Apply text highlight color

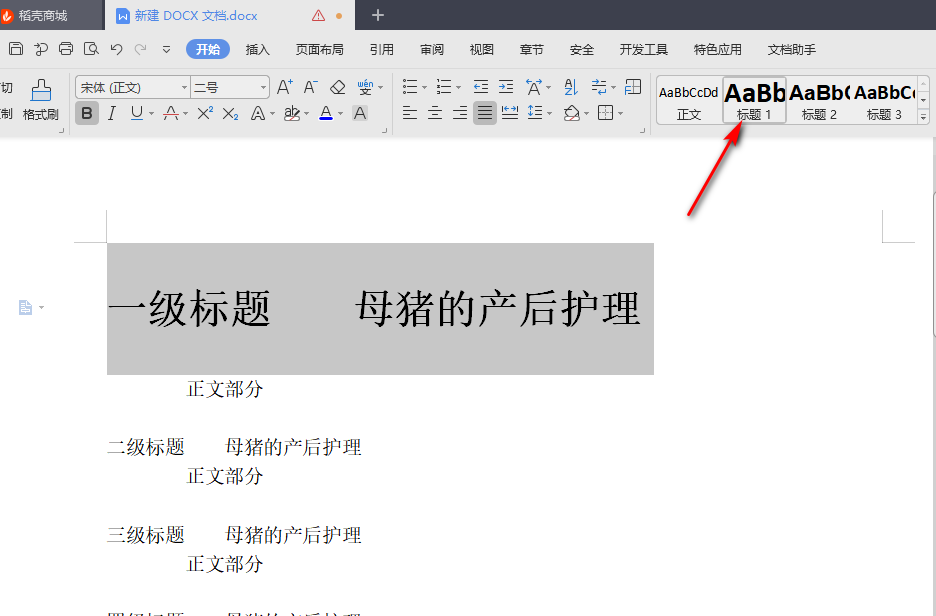pos(292,113)
